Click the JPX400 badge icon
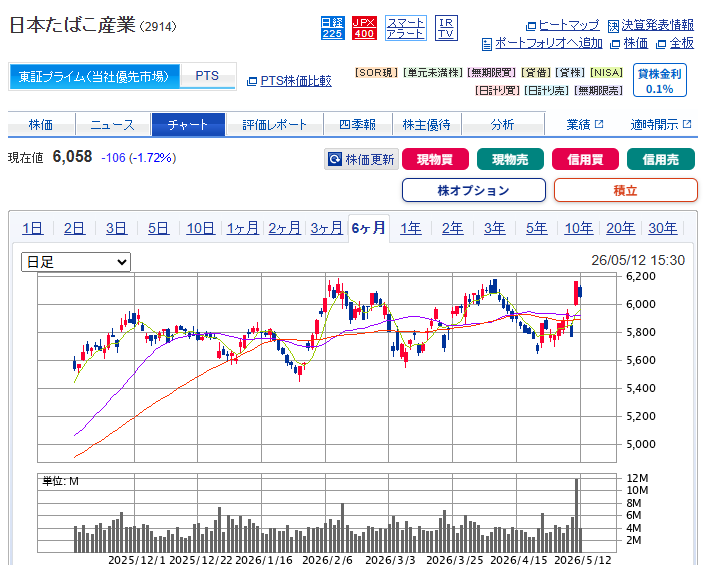The height and width of the screenshot is (565, 706). 364,28
